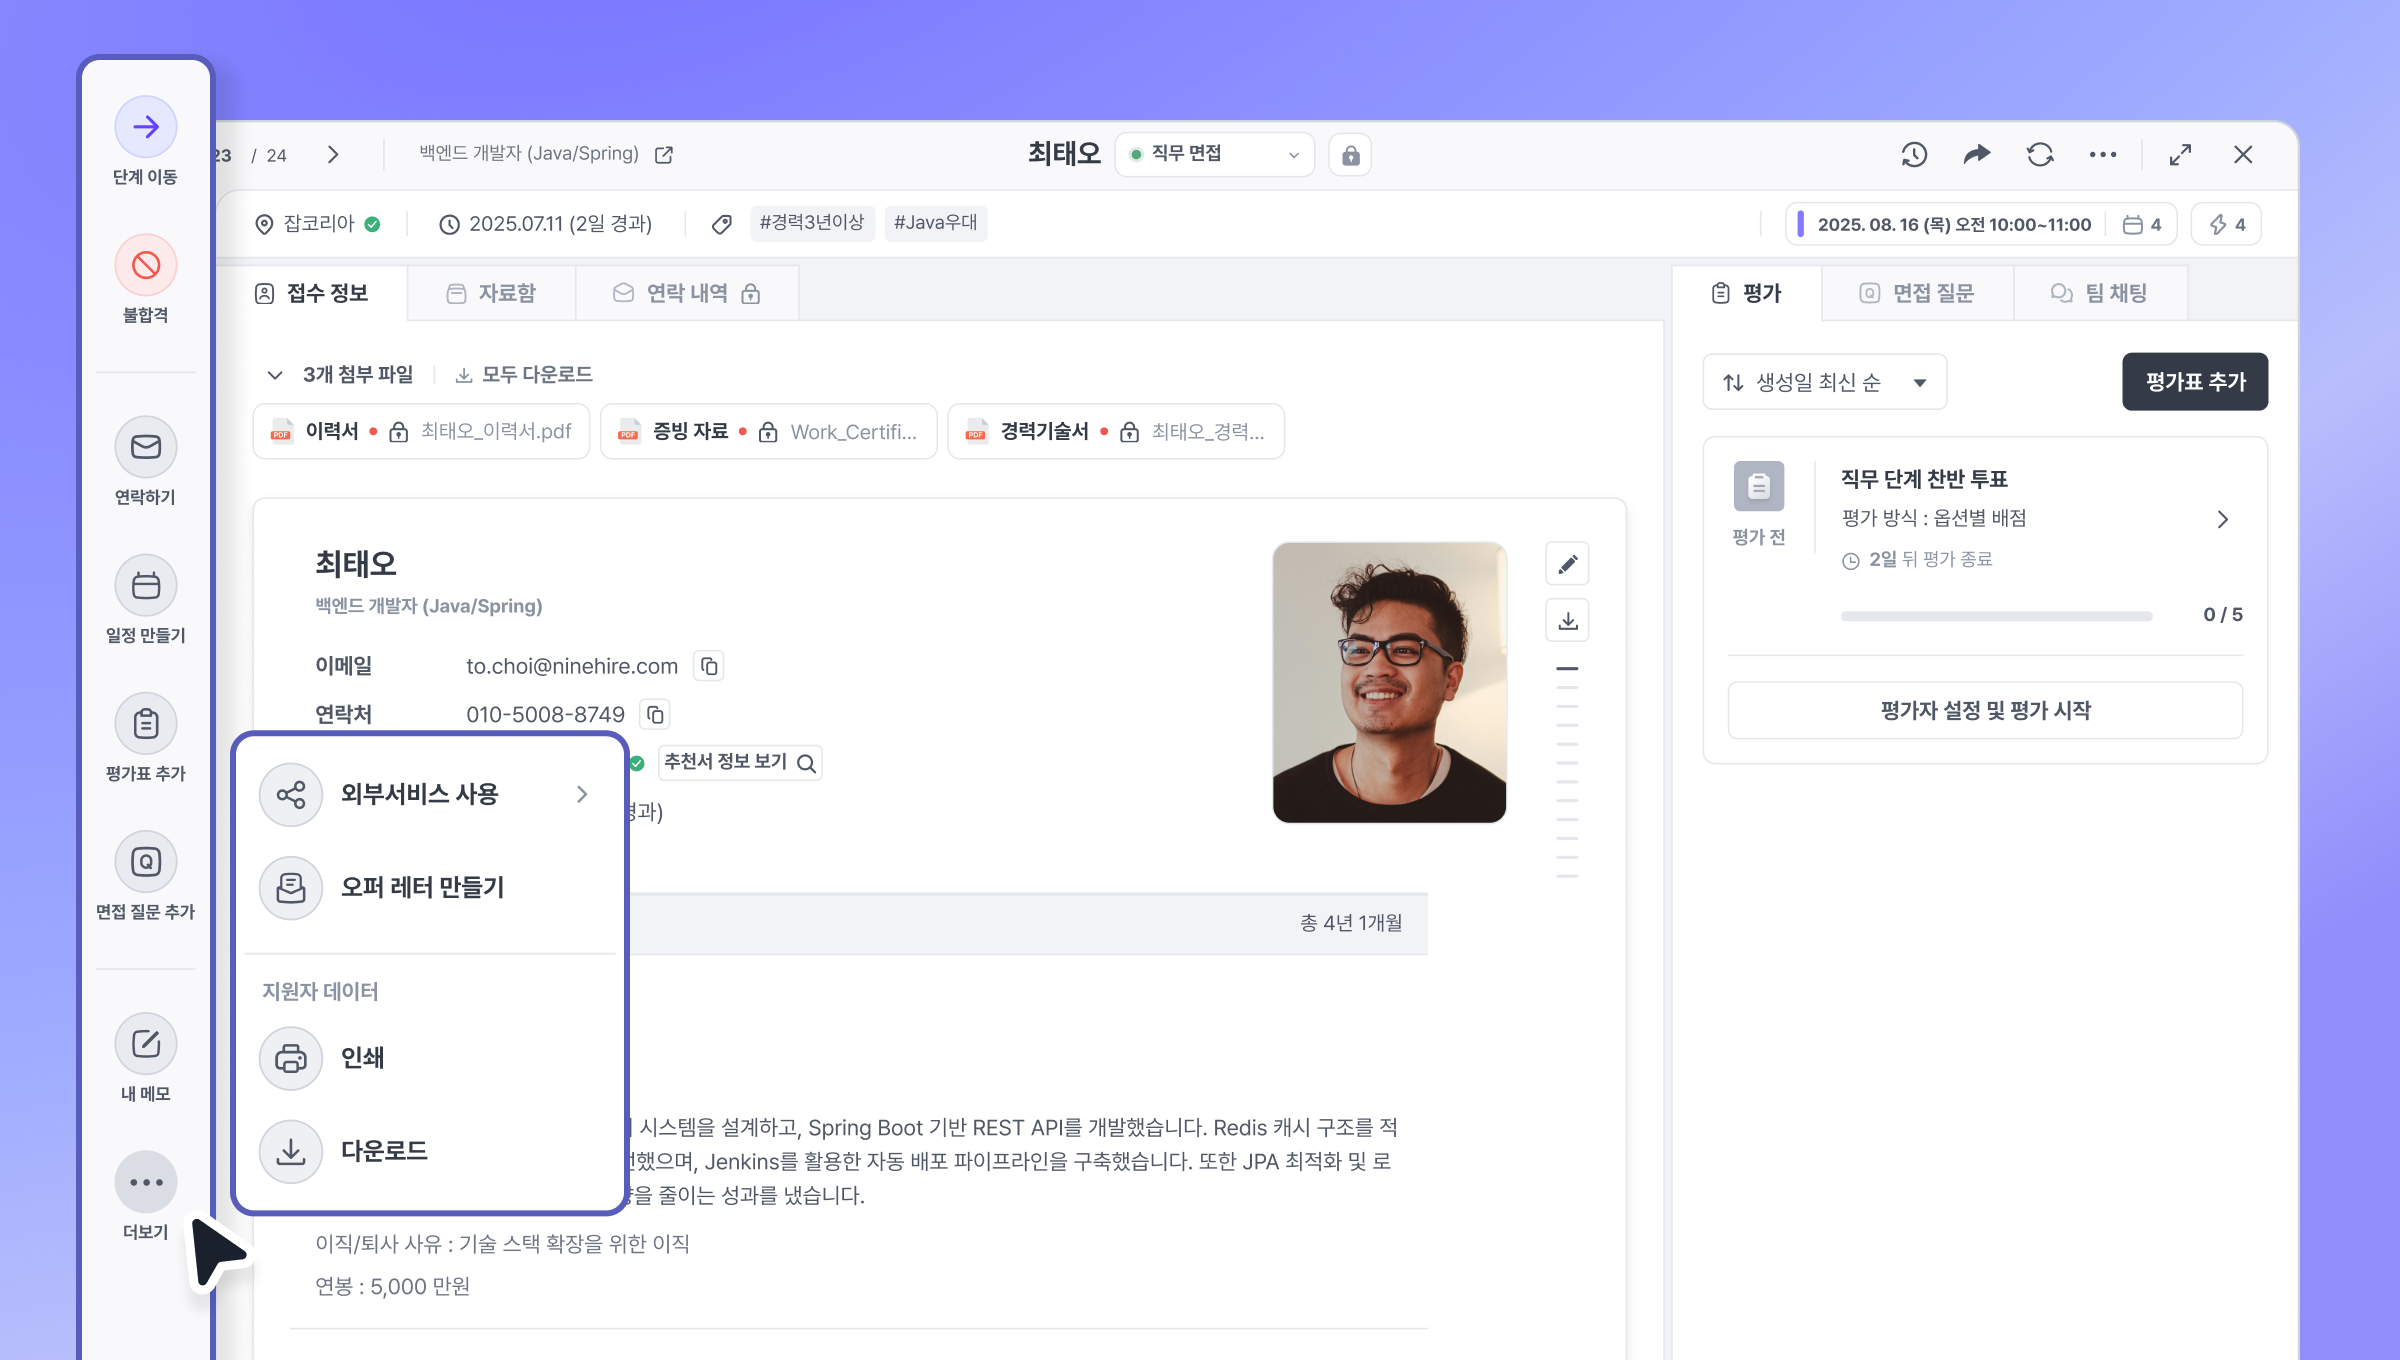Switch to the 자료함 tab
This screenshot has height=1360, width=2400.
491,294
